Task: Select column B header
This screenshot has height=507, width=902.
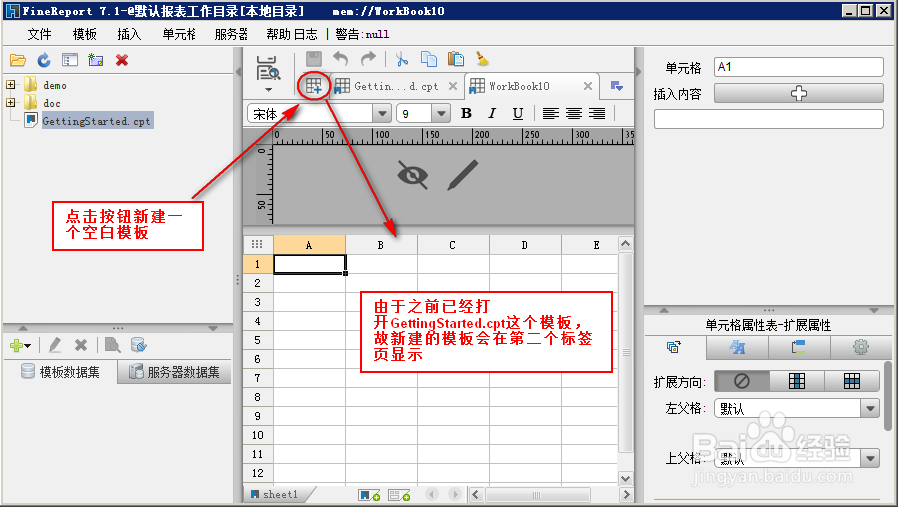Action: click(381, 245)
